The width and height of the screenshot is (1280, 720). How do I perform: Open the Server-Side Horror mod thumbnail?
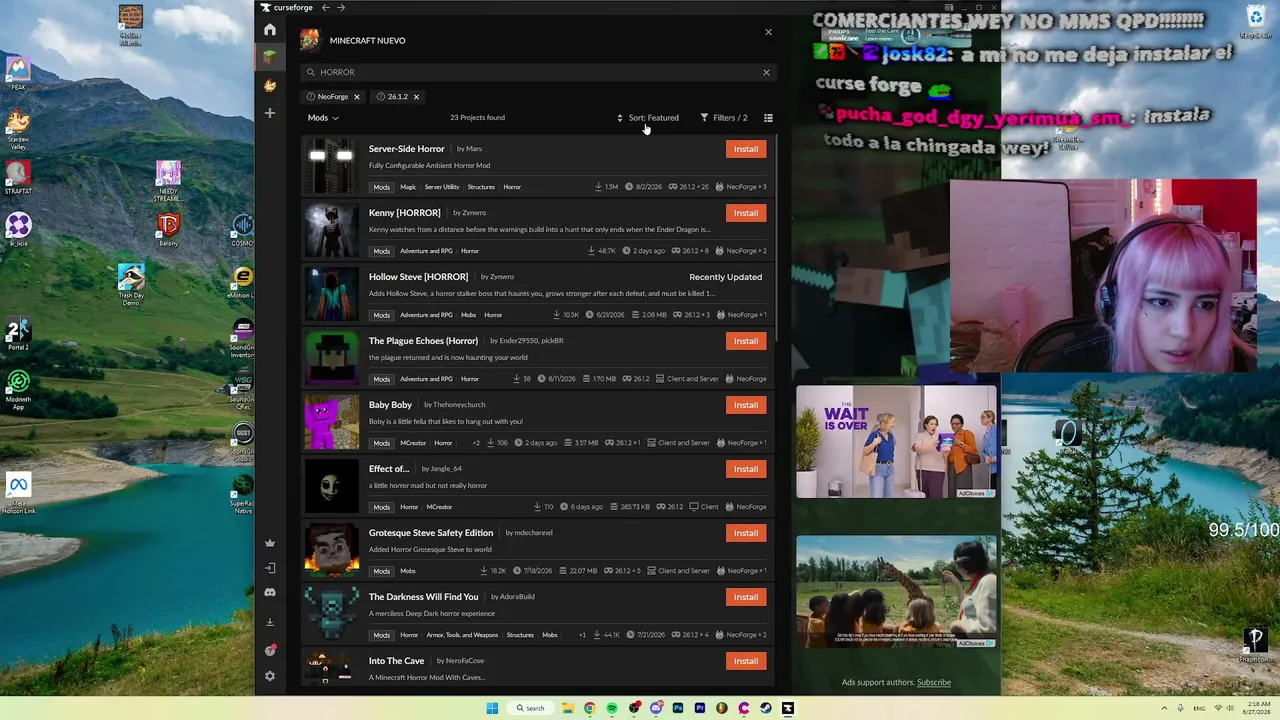(x=331, y=166)
